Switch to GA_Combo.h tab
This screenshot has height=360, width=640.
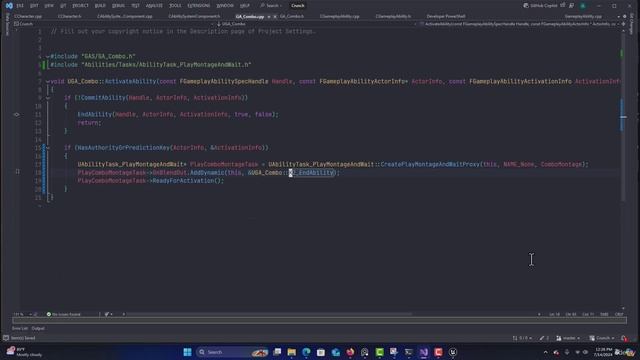292,16
